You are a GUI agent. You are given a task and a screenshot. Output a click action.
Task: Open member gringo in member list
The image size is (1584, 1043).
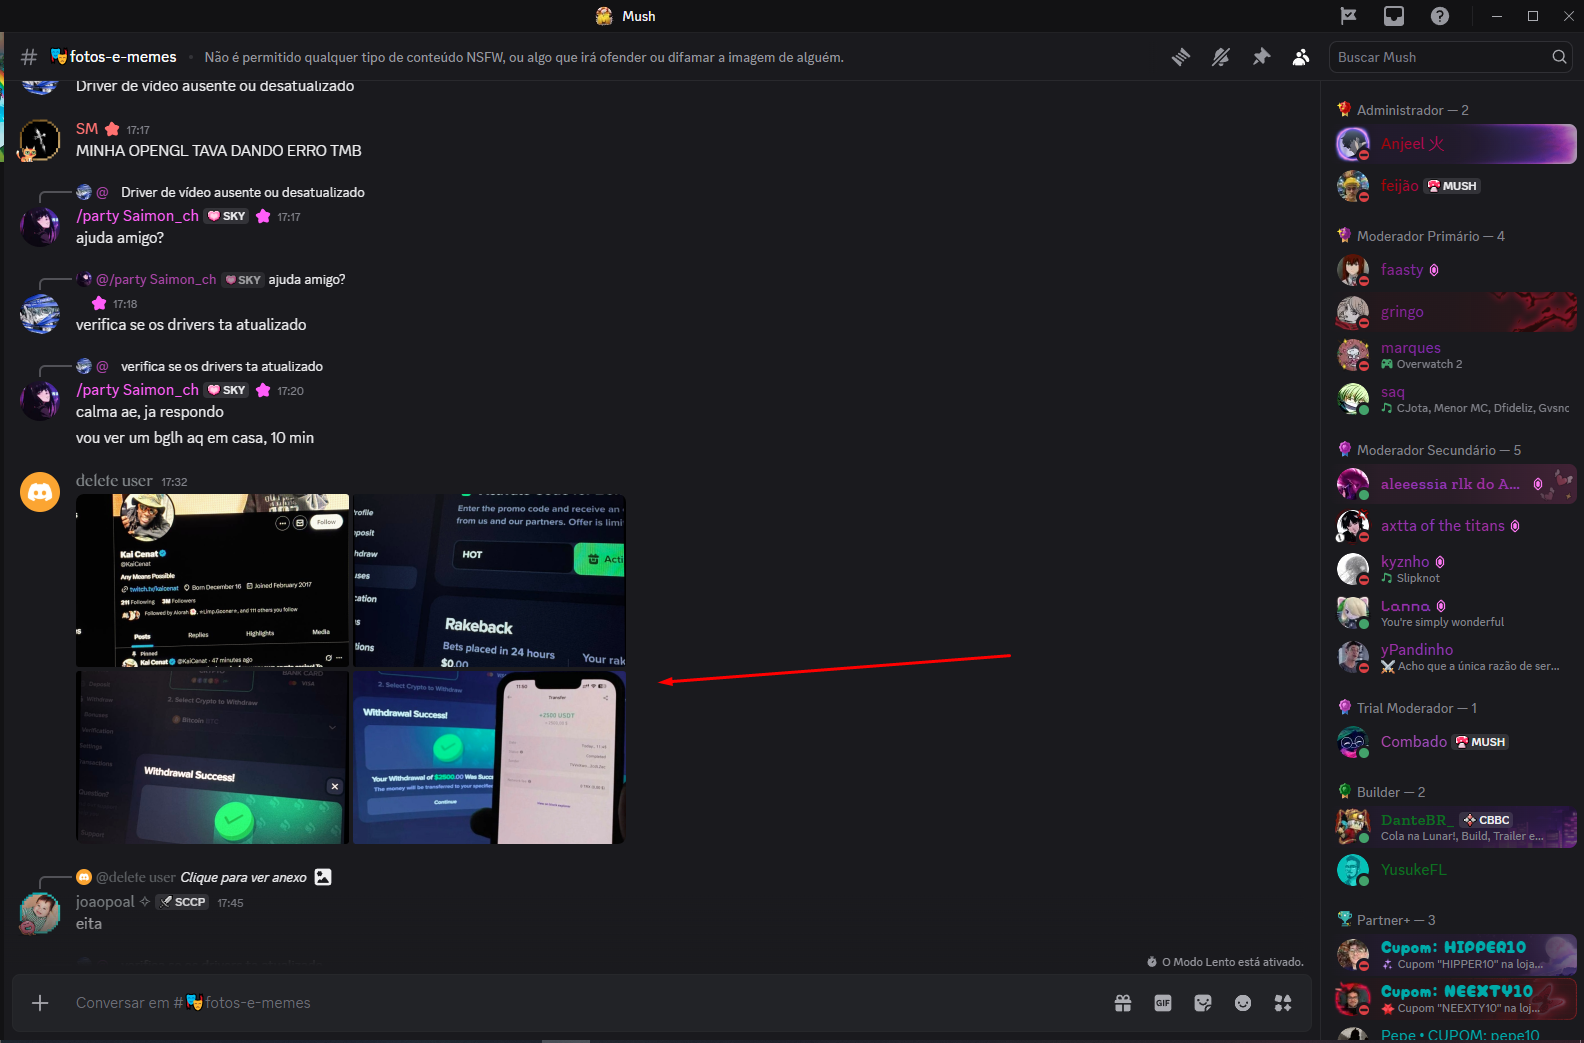point(1456,312)
